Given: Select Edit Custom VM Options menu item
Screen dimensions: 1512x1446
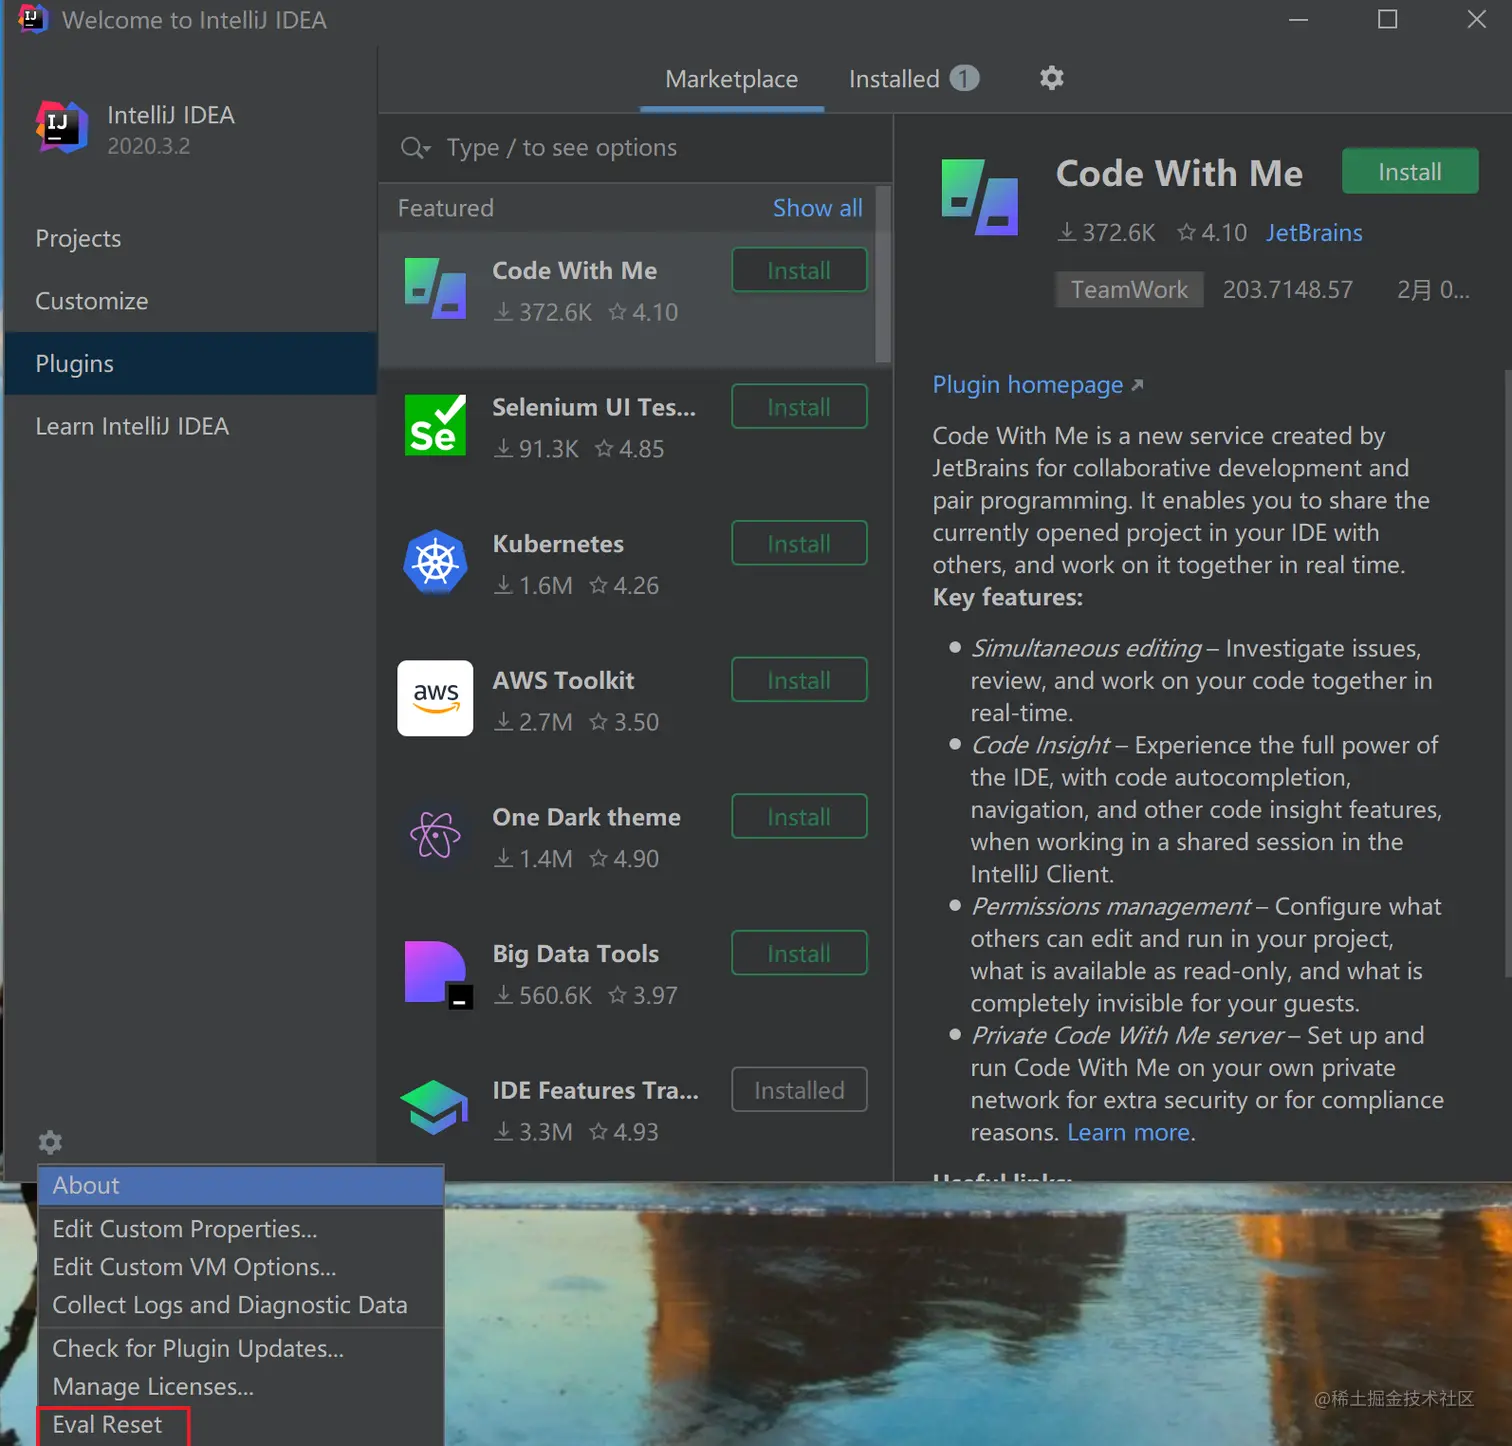Looking at the screenshot, I should pyautogui.click(x=240, y=1267).
